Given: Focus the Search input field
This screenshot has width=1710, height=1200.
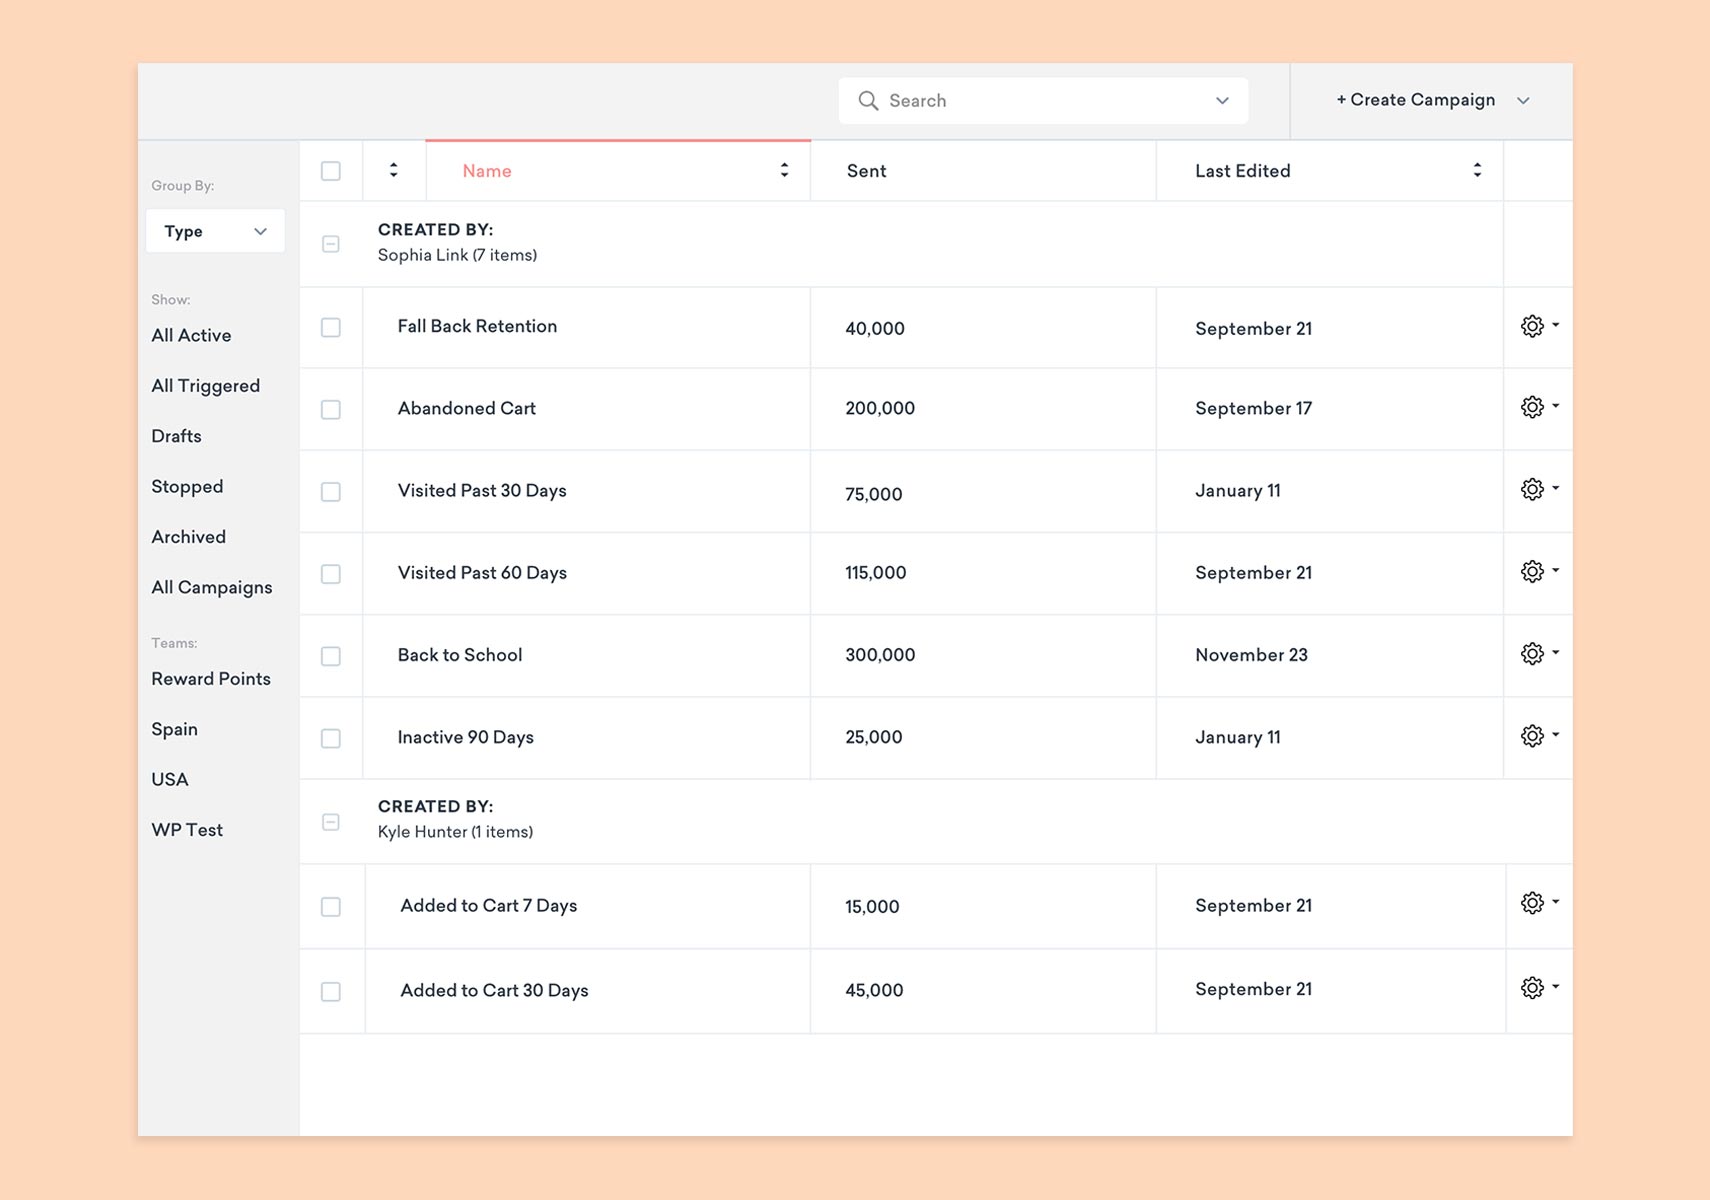Looking at the screenshot, I should click(x=1040, y=101).
